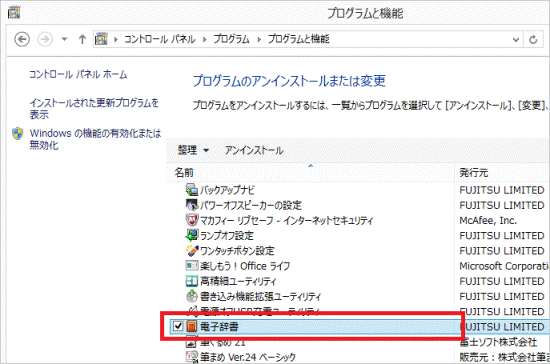Select the 電子辞書 program name
This screenshot has height=364, width=550.
coord(219,326)
